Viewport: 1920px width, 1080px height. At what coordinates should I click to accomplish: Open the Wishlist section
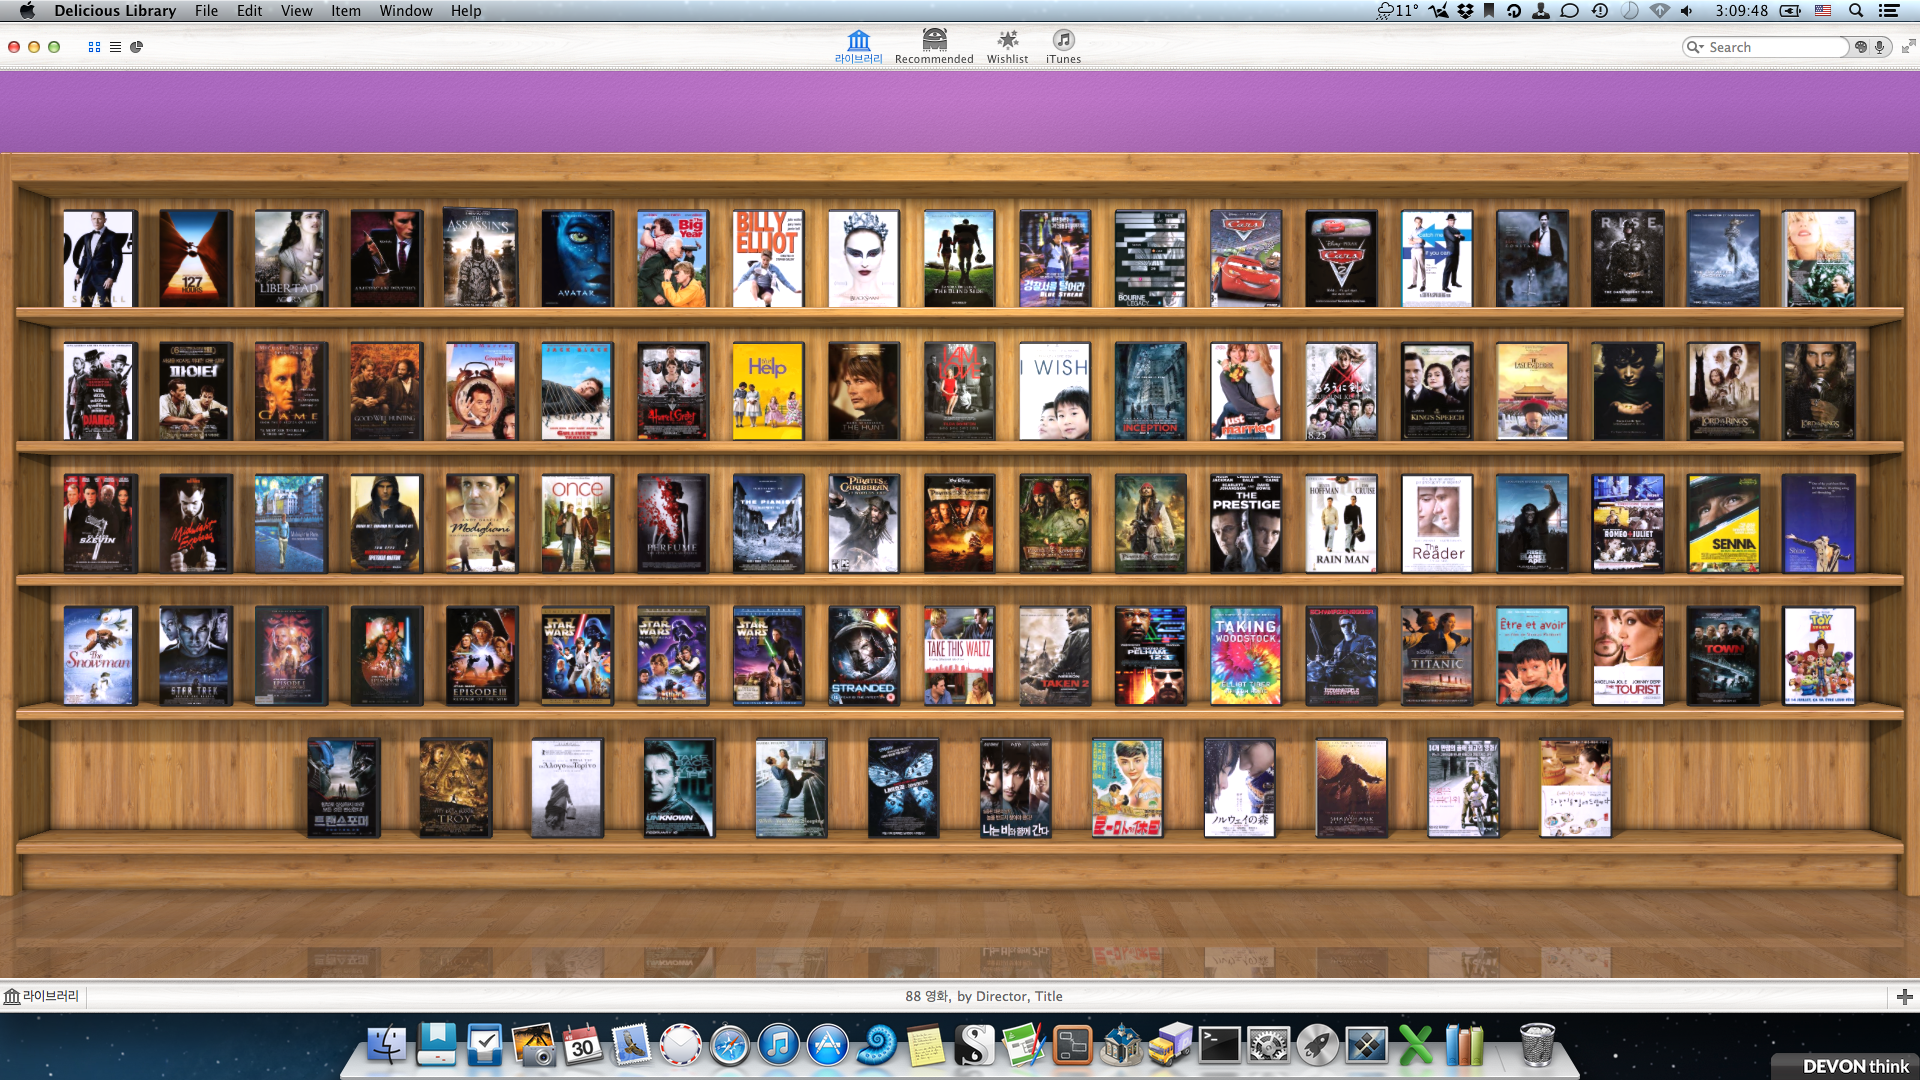point(1007,46)
